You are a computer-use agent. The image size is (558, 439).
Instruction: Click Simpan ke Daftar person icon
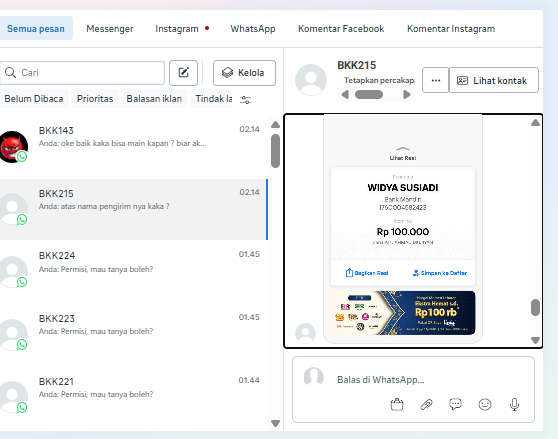tap(415, 273)
